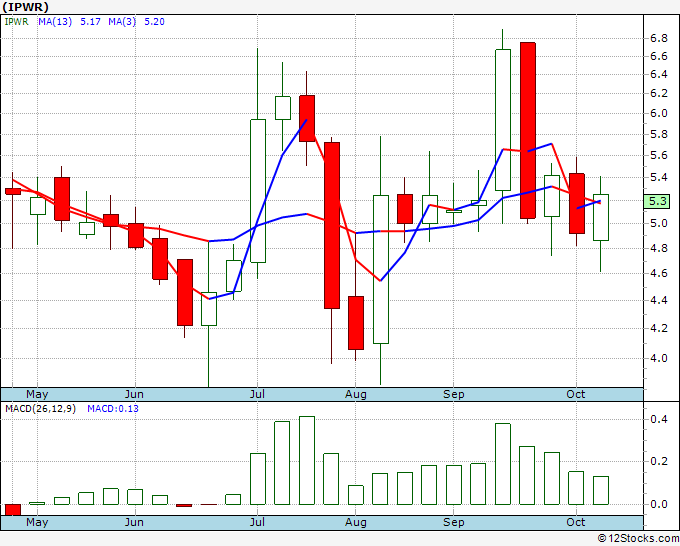Click the tallest red candlestick in late September
680x546 pixels.
pyautogui.click(x=528, y=130)
